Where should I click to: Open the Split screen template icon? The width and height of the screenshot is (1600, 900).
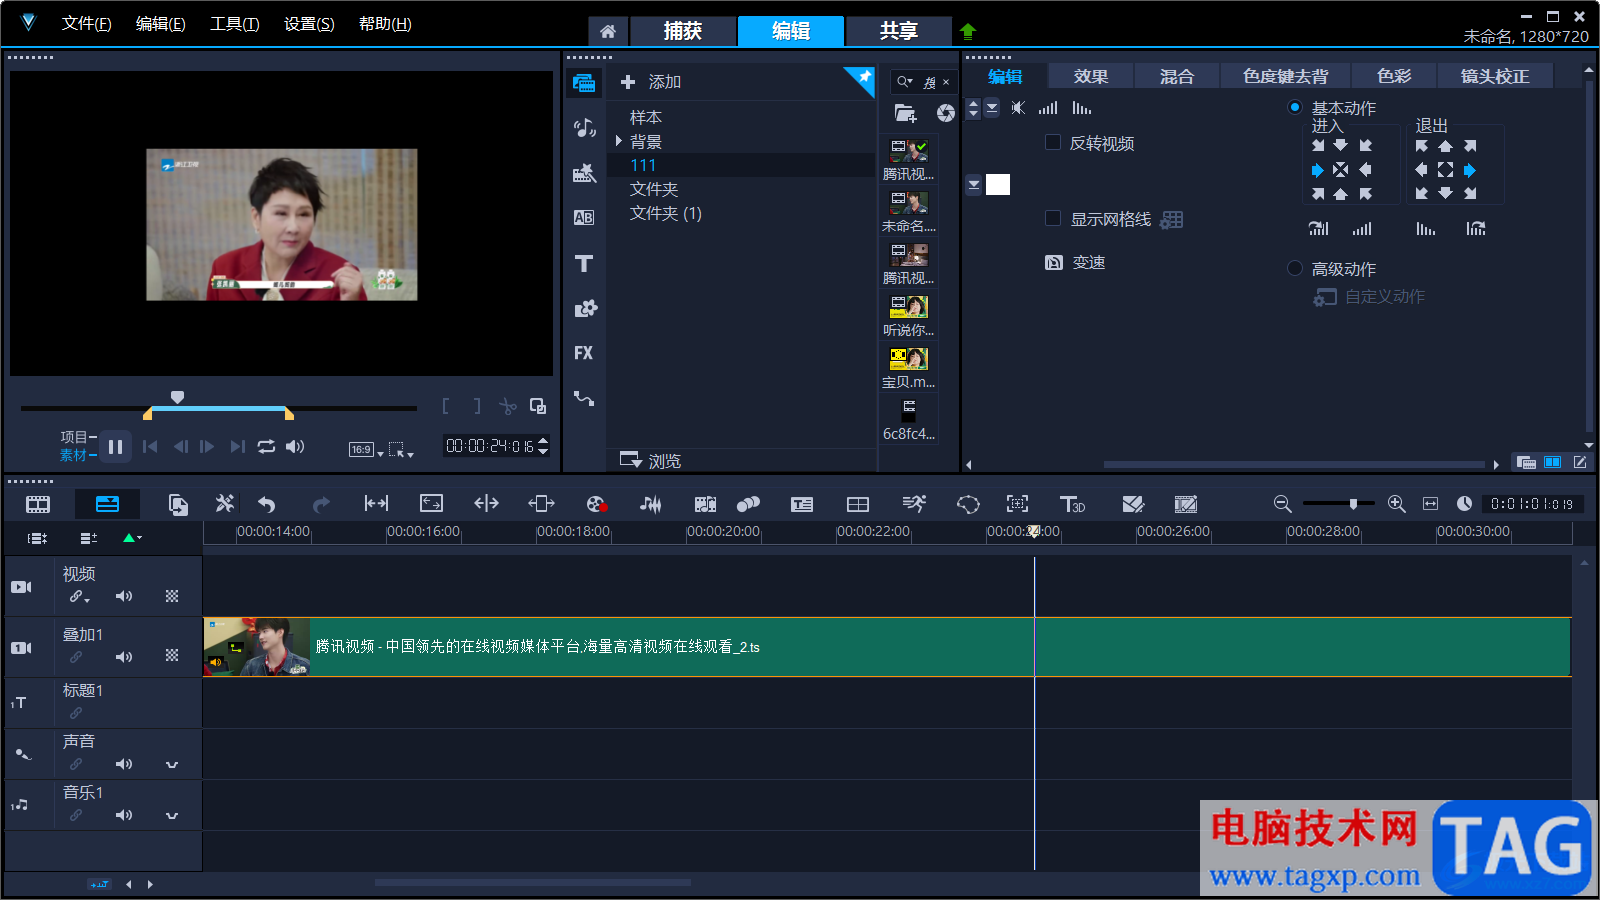click(x=858, y=504)
